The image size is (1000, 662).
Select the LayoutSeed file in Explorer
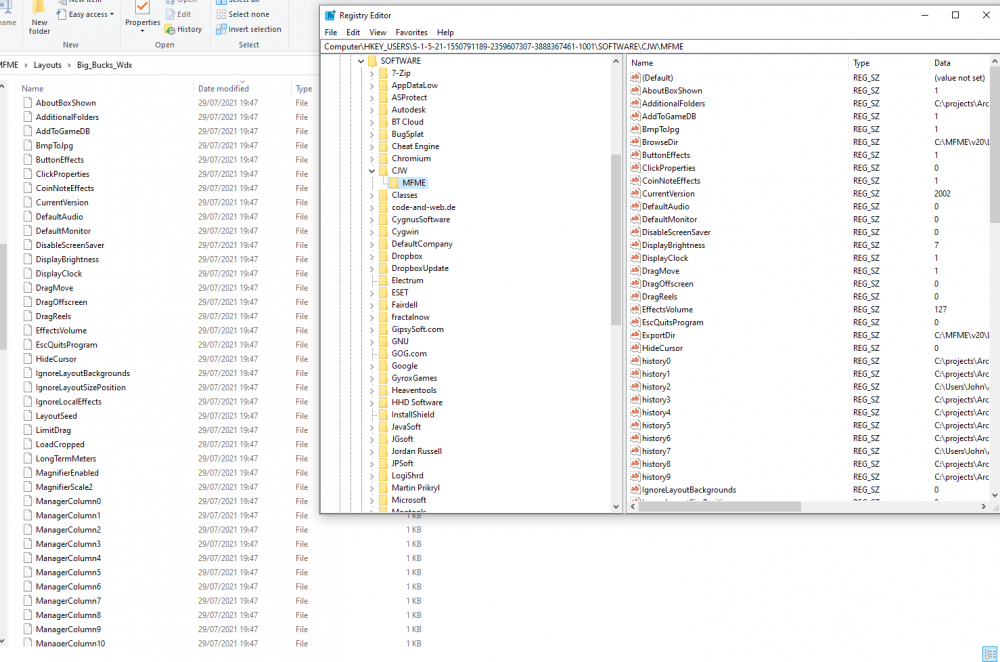pyautogui.click(x=56, y=416)
